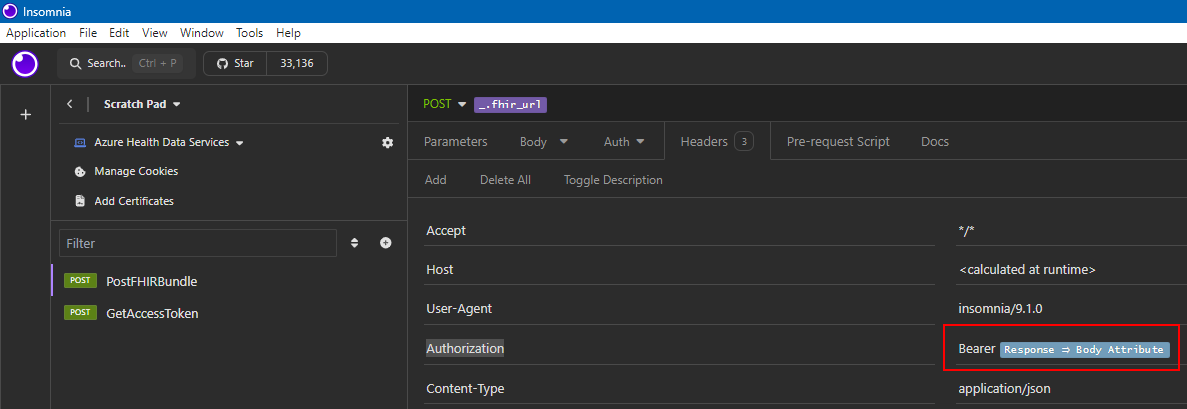Click the plus icon in left sidebar
This screenshot has height=409, width=1187.
[25, 115]
